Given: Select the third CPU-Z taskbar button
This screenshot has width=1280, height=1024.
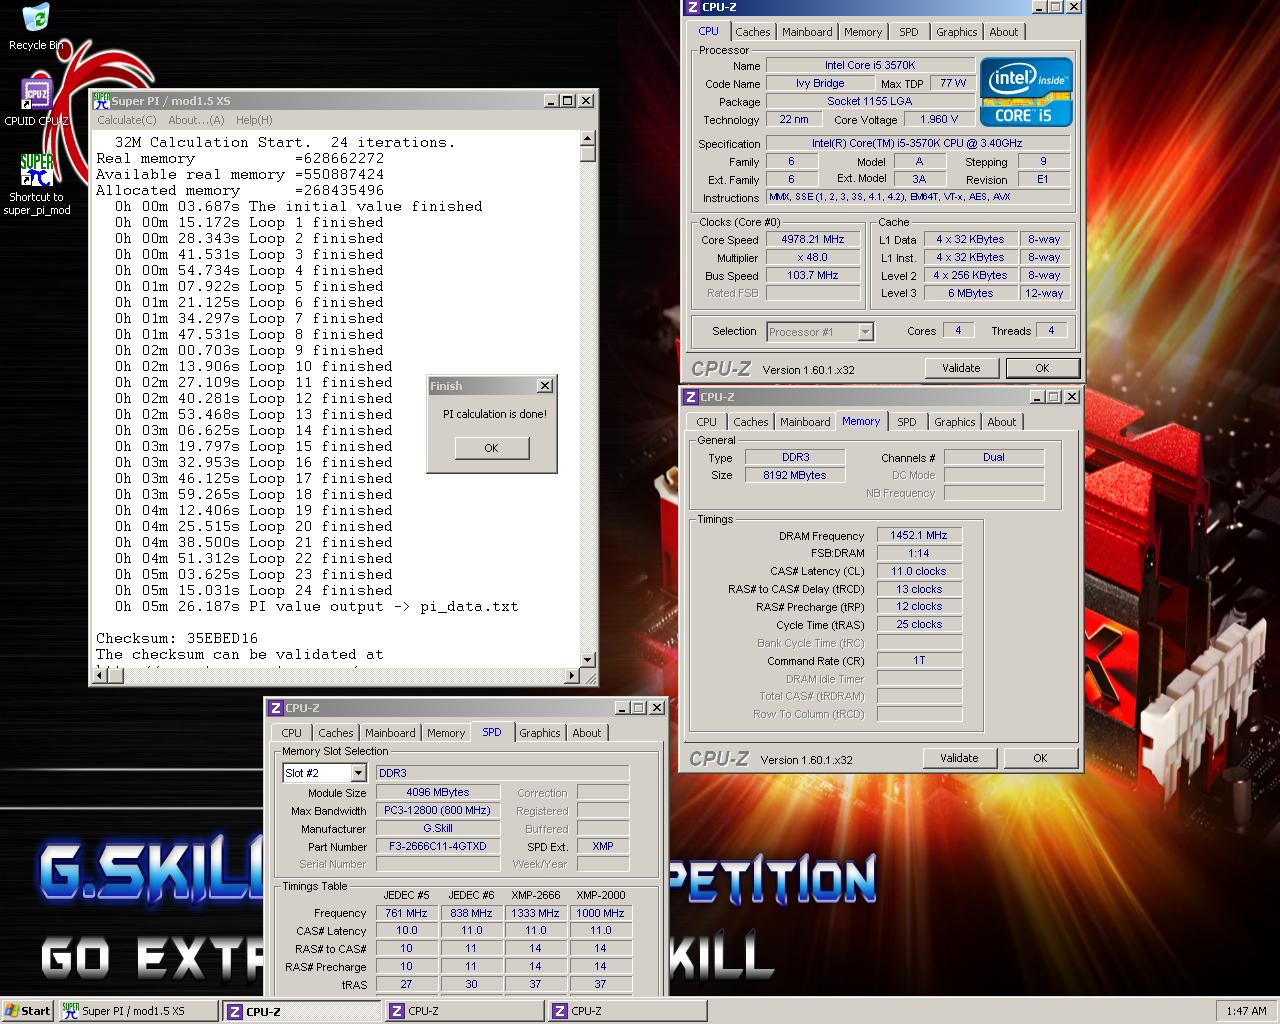Looking at the screenshot, I should (x=628, y=1011).
